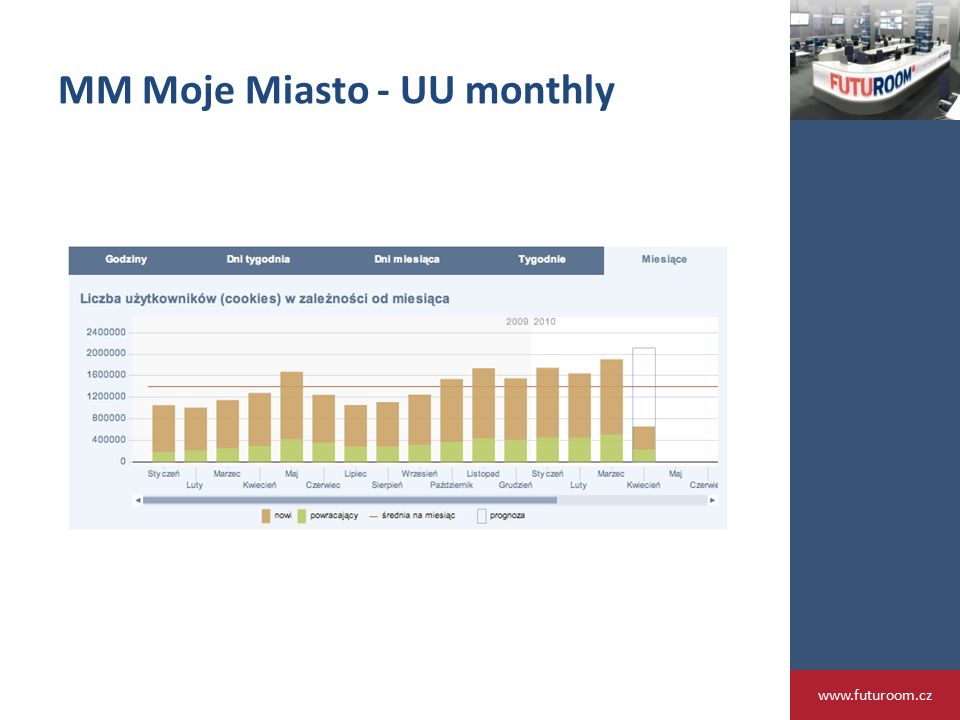Click the 2009 year marker
The image size is (960, 720).
[517, 321]
